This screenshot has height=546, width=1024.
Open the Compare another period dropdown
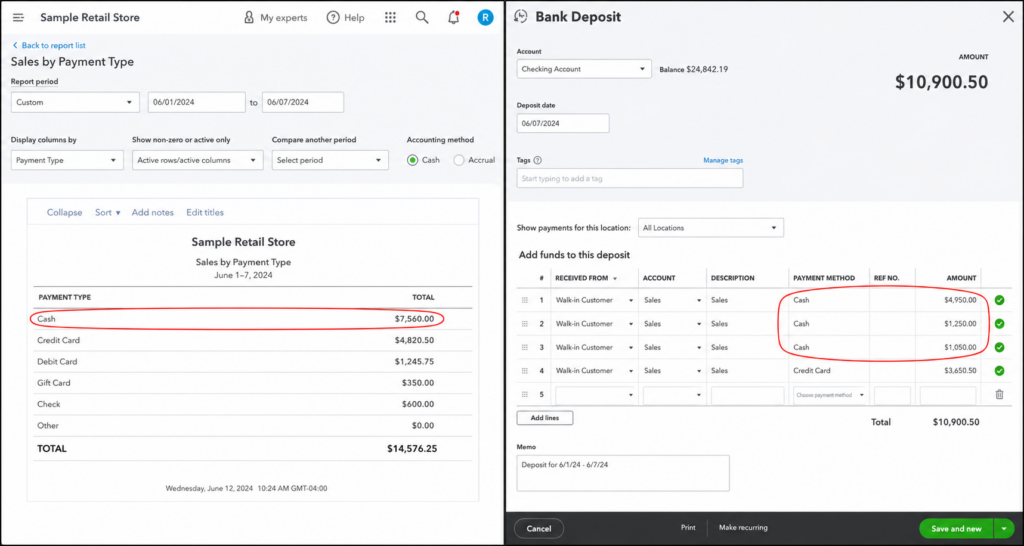pyautogui.click(x=330, y=160)
